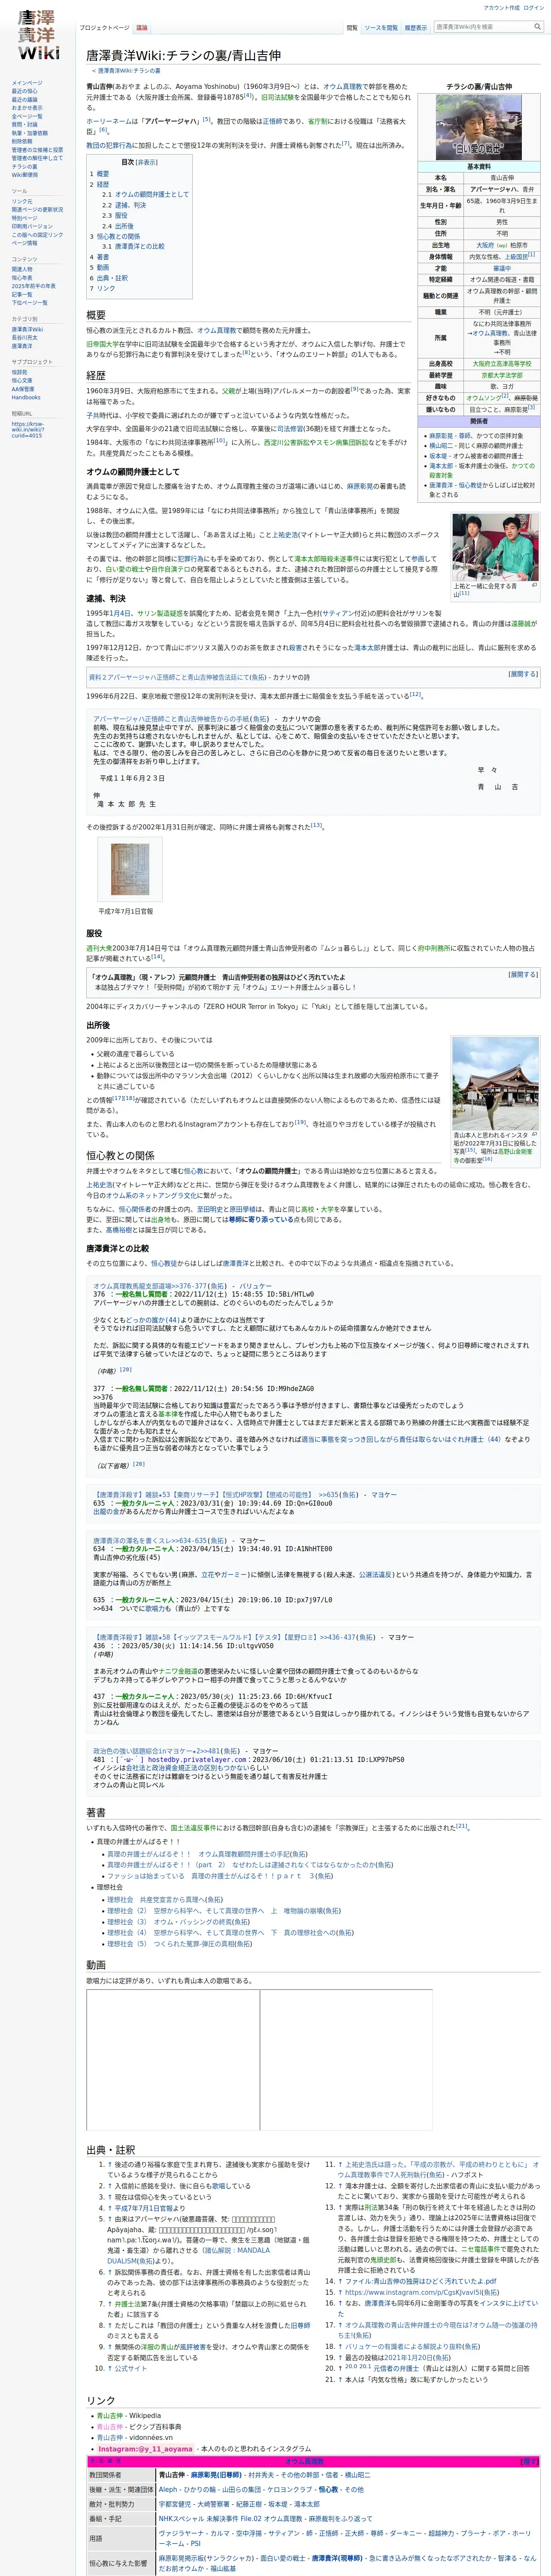
Task: Follow the 京都大学法学部 link in the infobox
Action: coord(502,375)
